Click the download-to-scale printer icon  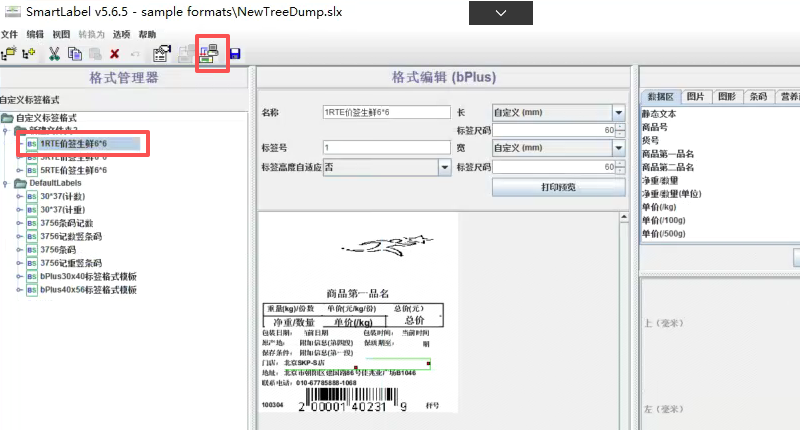pyautogui.click(x=211, y=53)
